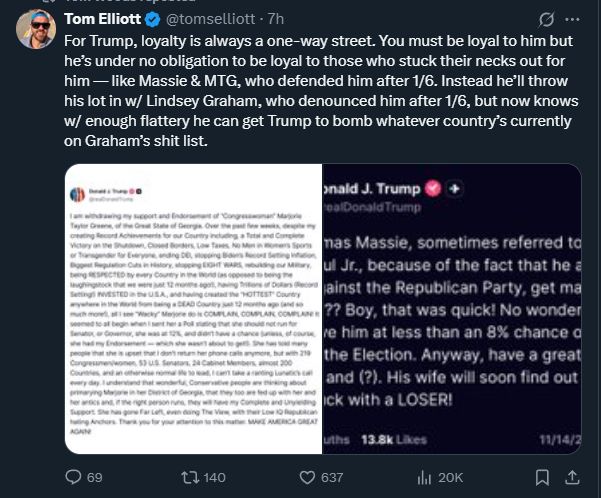Screen dimensions: 601x498
Task: Open the Tom Elliott display name link
Action: tap(102, 19)
